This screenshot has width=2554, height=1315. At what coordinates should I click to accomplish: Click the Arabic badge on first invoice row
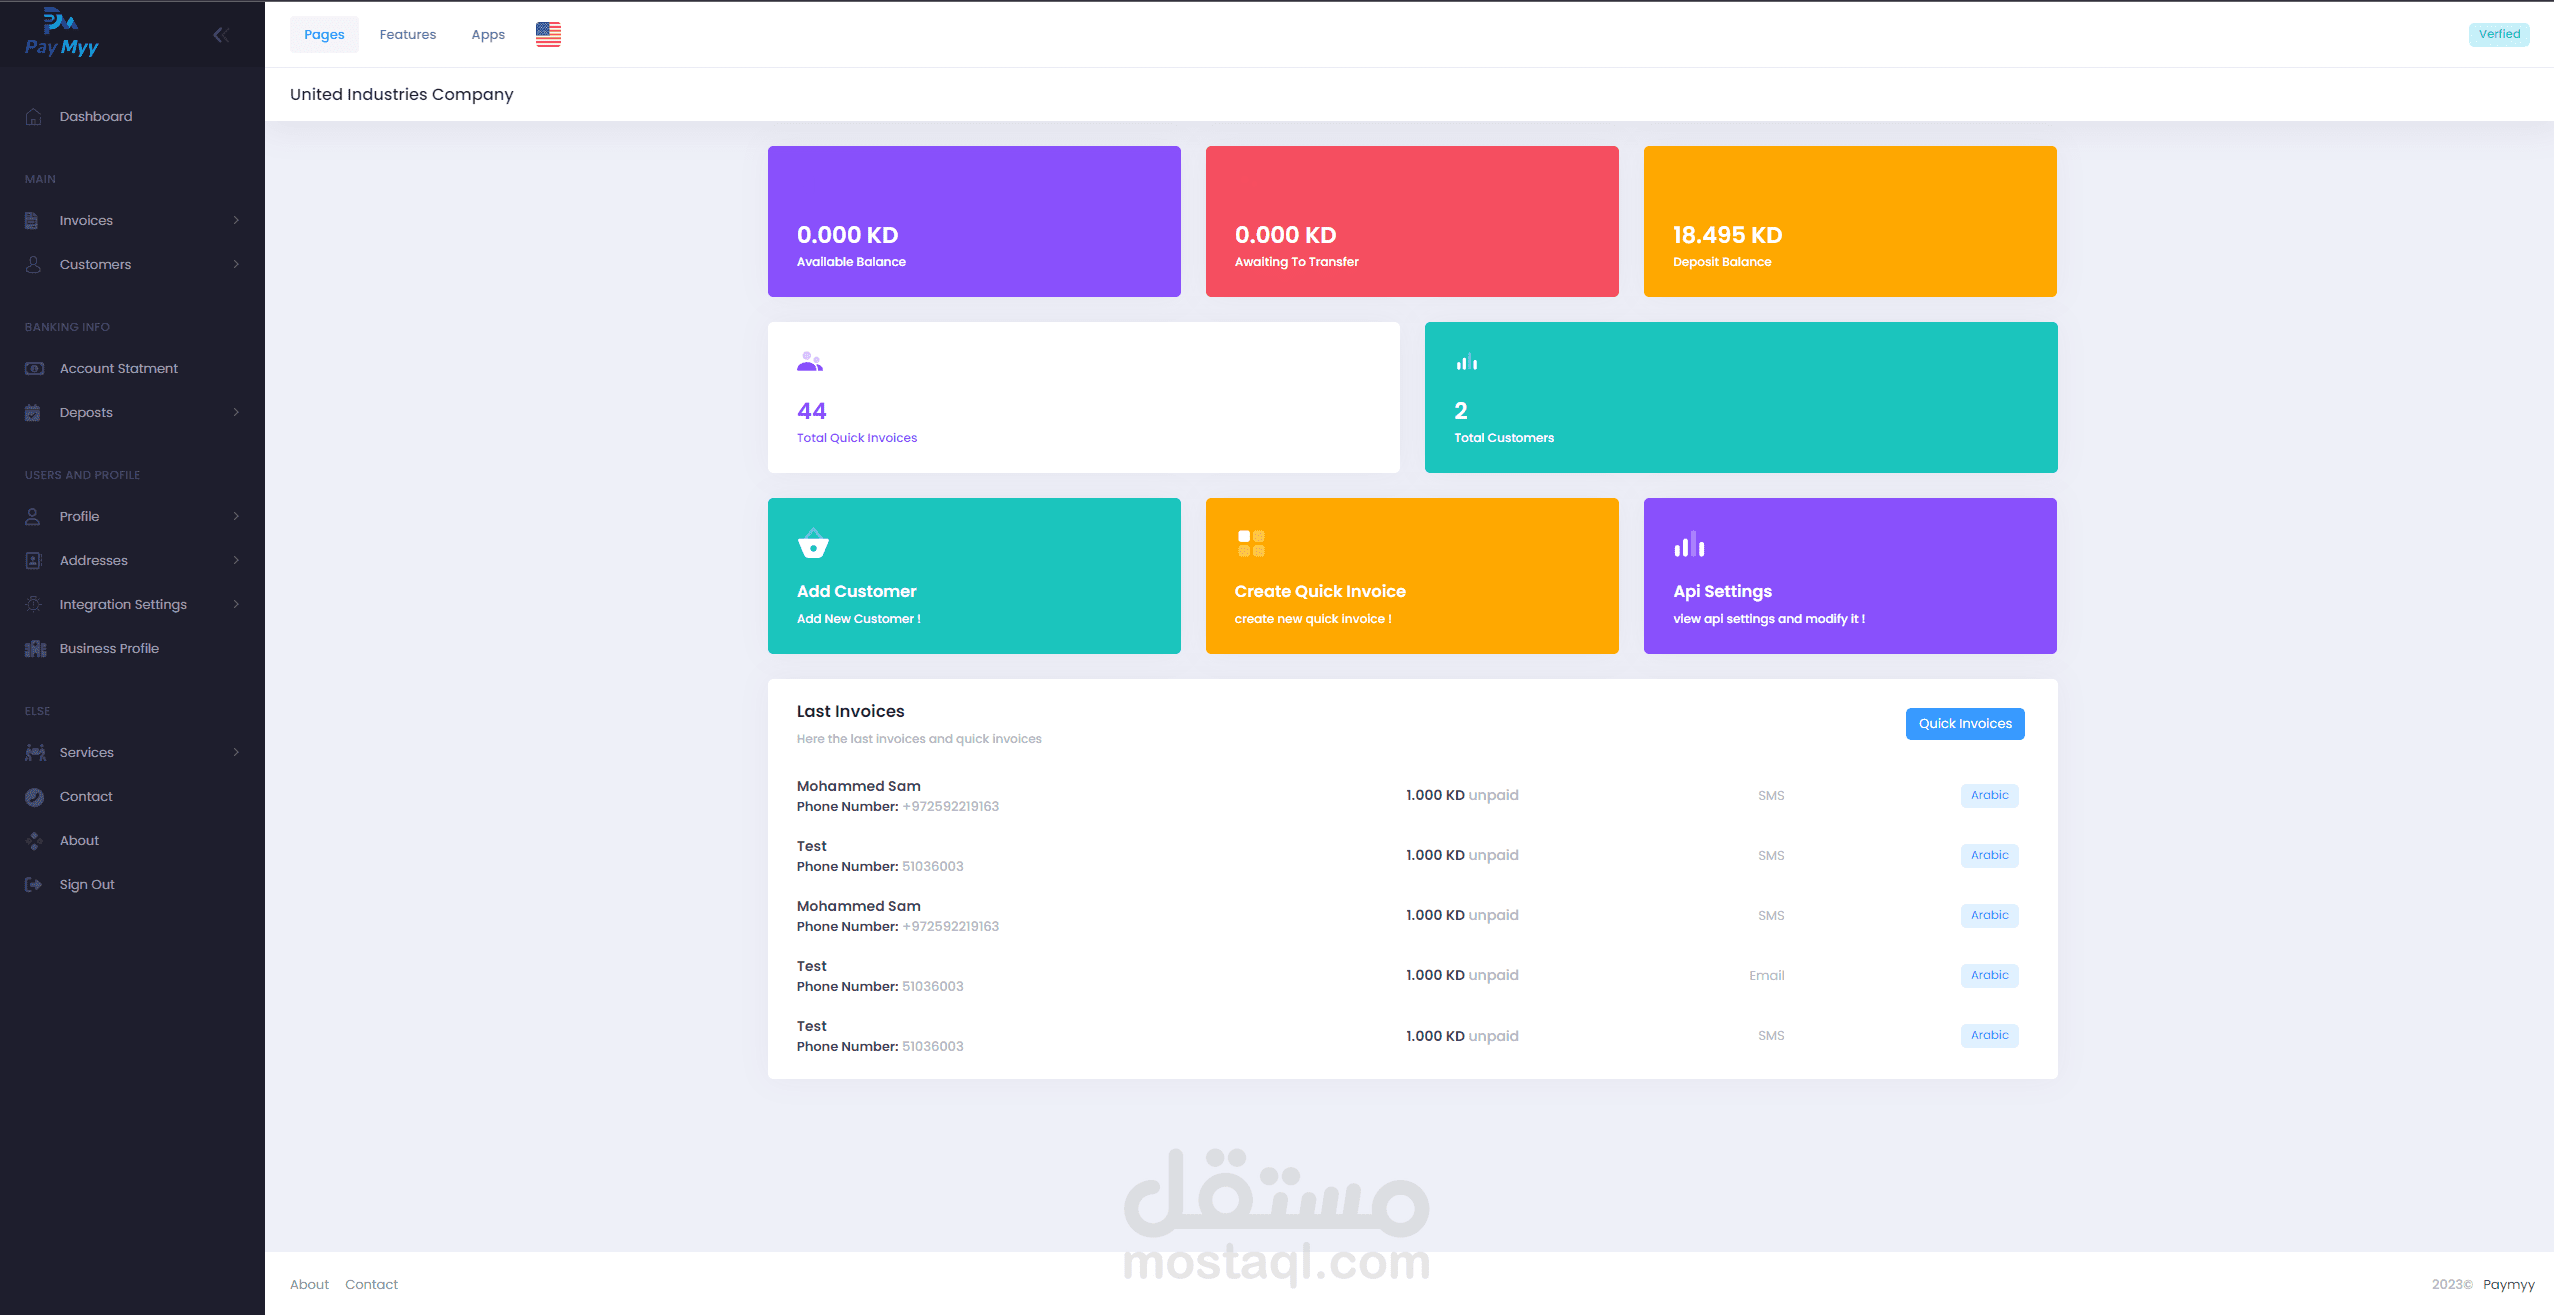(x=1989, y=796)
